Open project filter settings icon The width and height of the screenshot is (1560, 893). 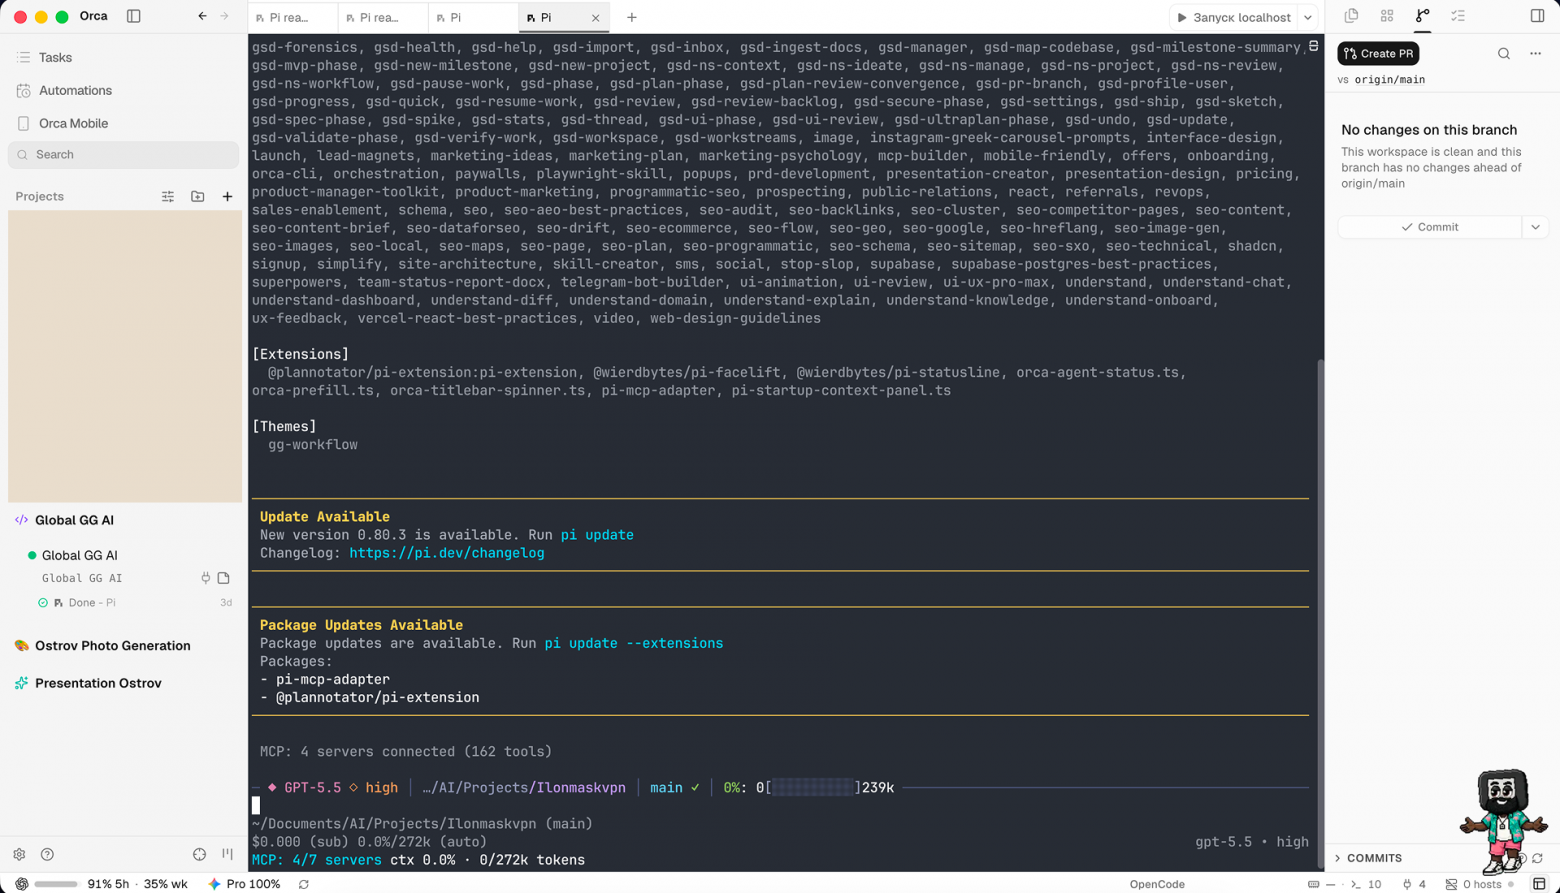[168, 197]
